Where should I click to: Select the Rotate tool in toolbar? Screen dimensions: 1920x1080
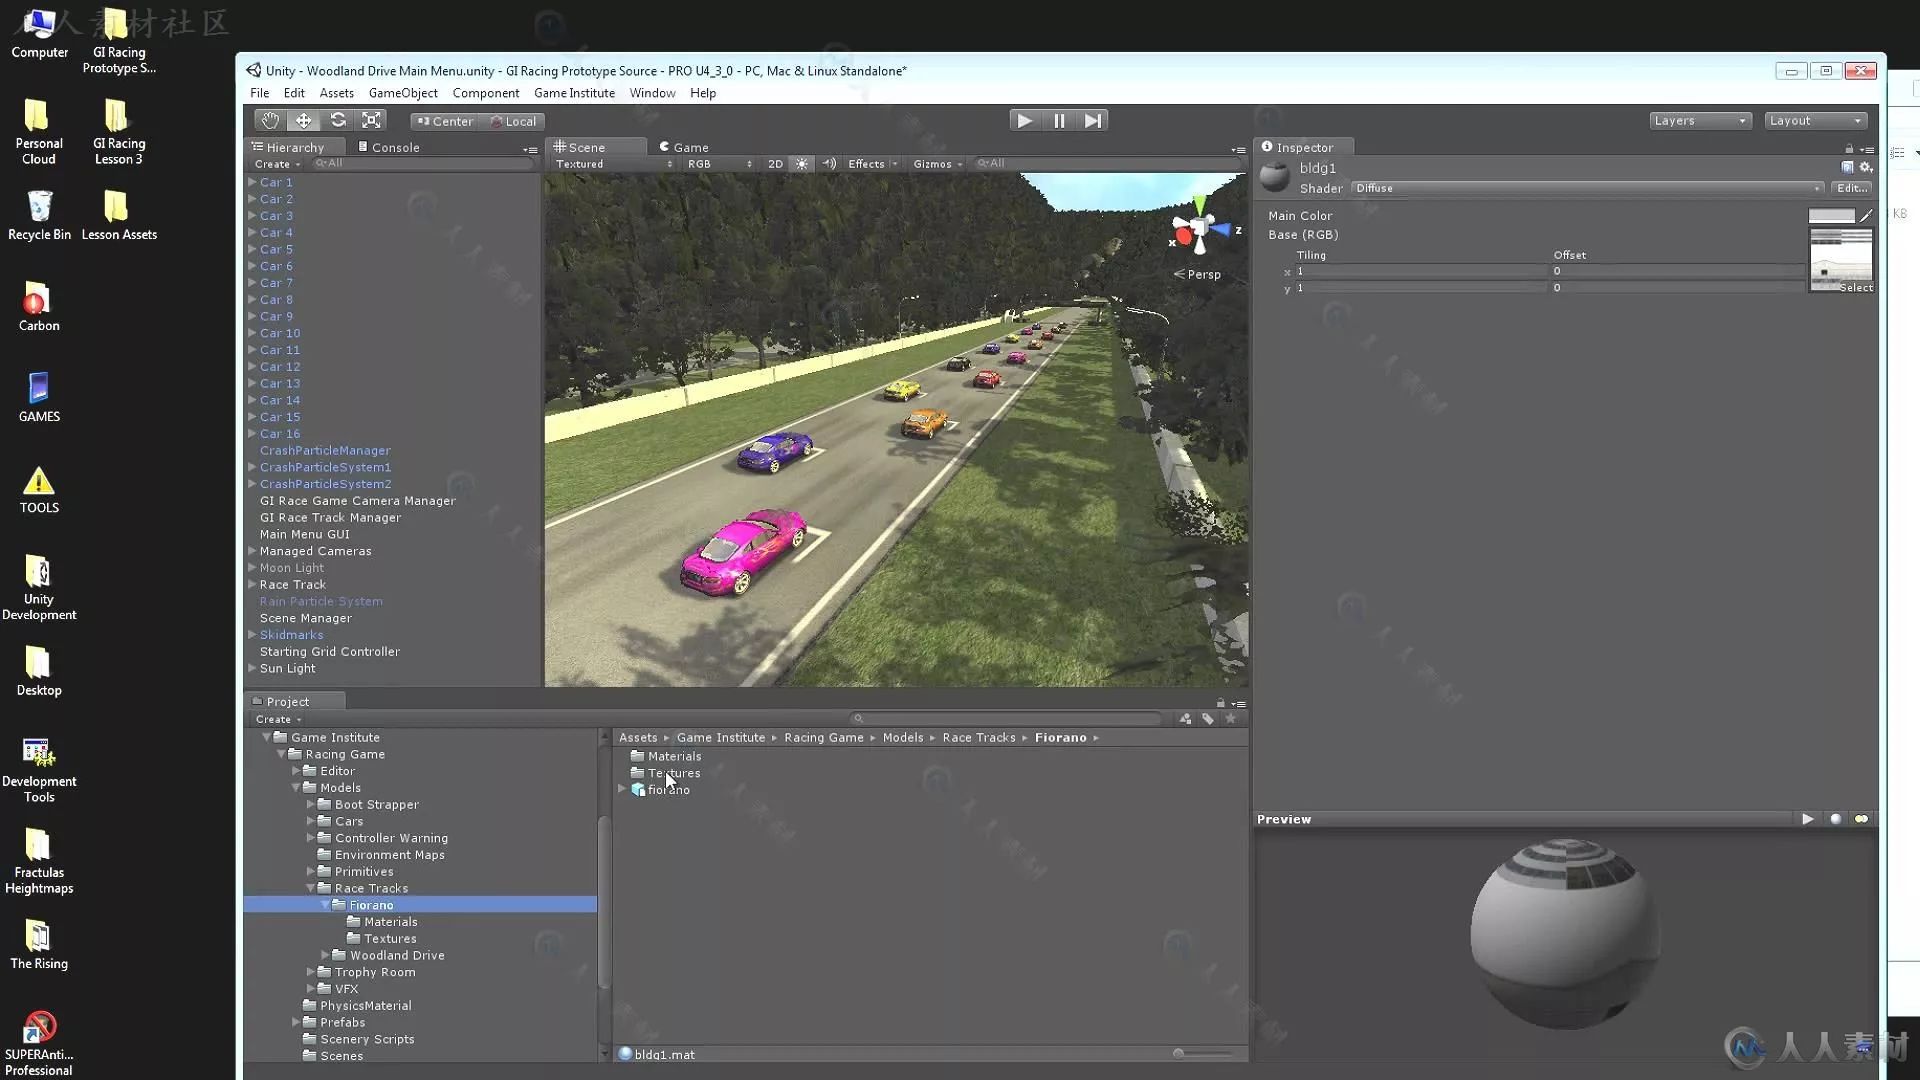338,121
